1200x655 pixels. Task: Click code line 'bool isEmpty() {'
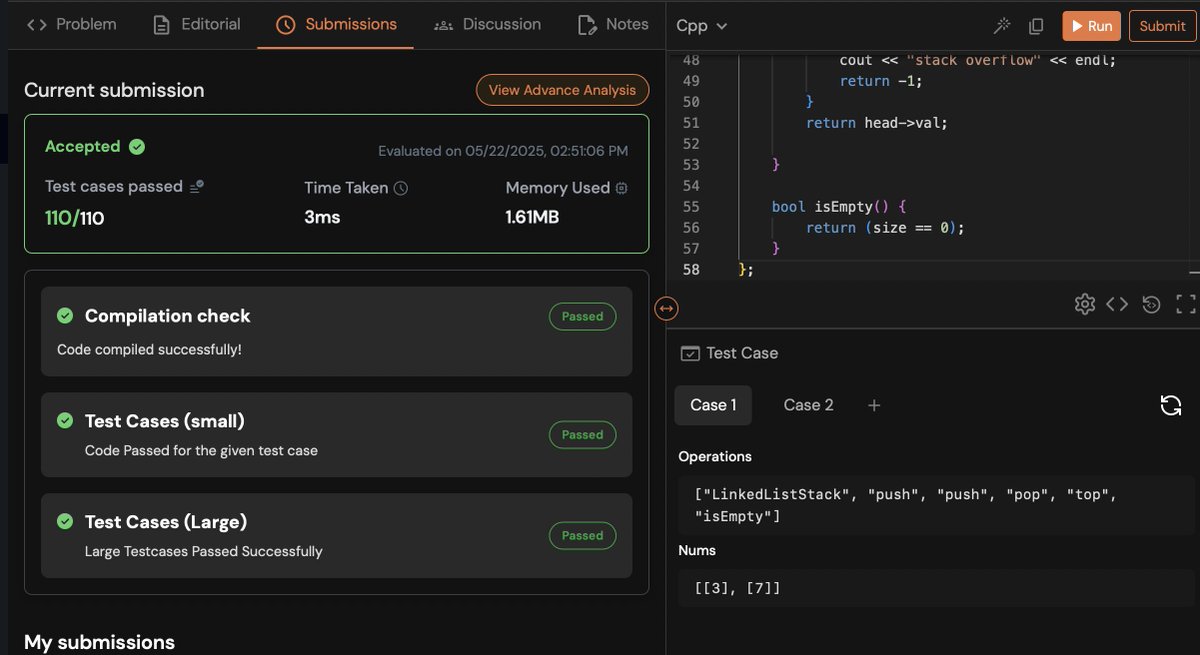[x=838, y=207]
